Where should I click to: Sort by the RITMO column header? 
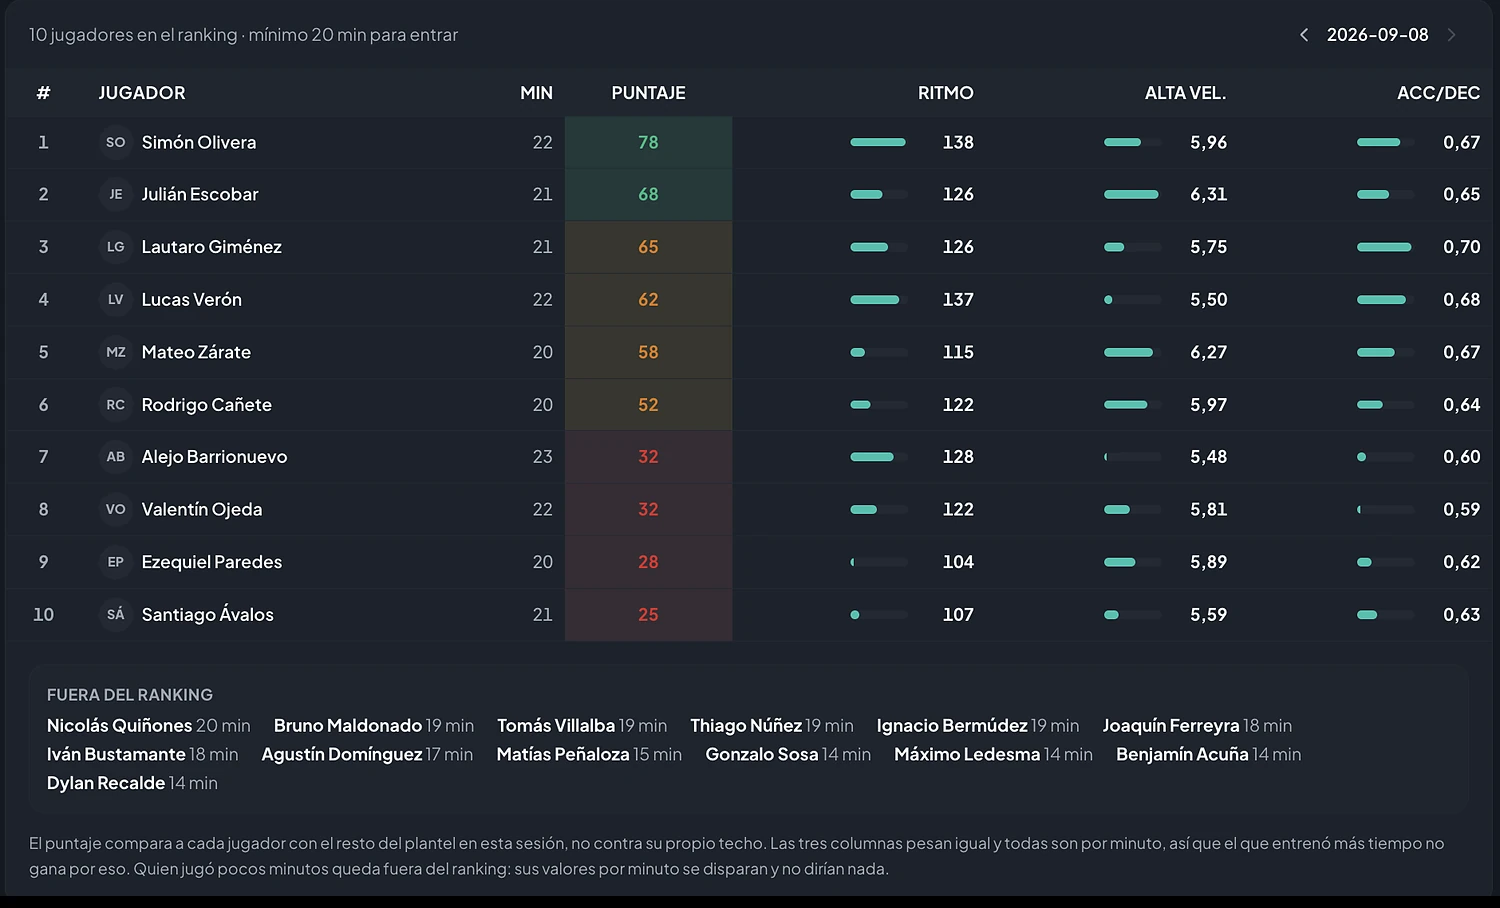(945, 93)
